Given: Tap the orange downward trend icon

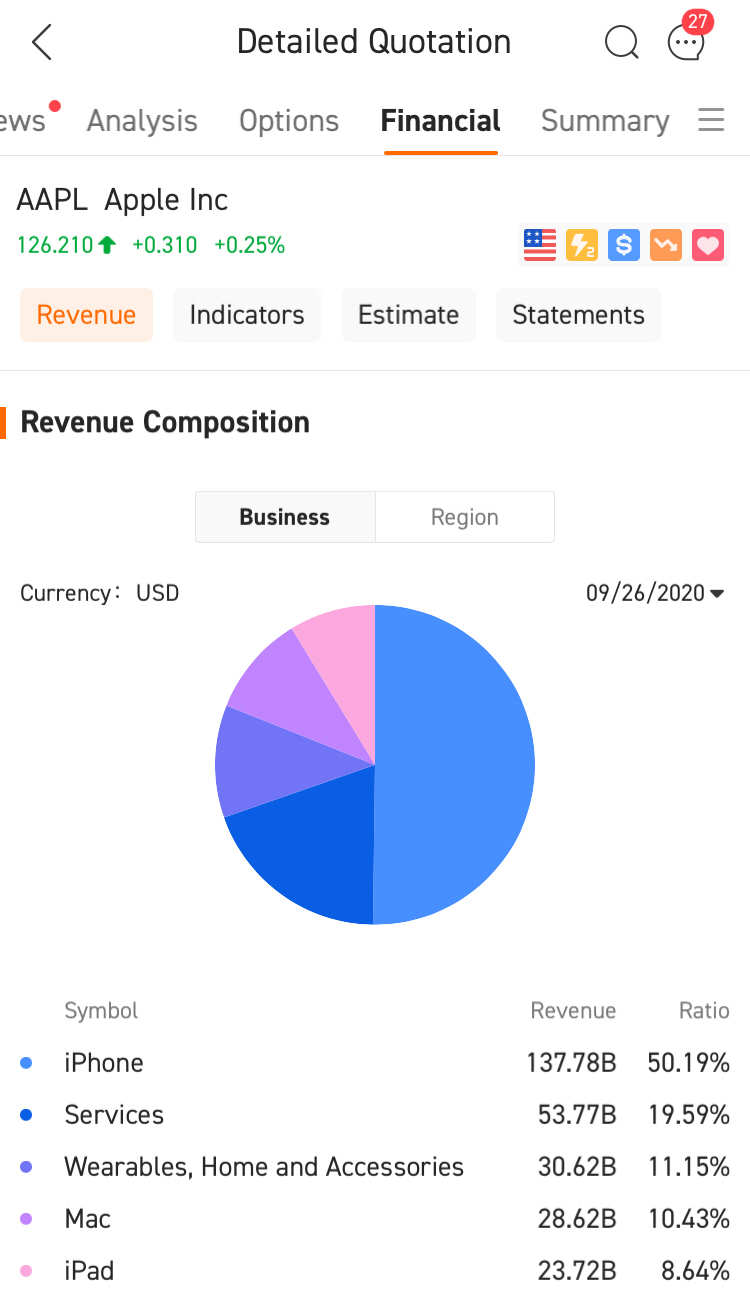Looking at the screenshot, I should [x=666, y=245].
